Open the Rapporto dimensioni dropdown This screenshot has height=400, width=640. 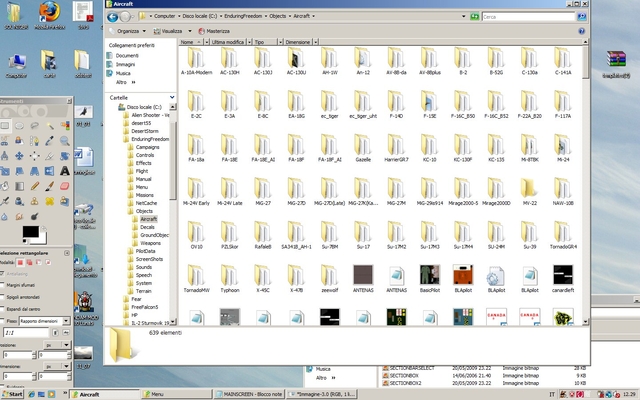coord(45,321)
